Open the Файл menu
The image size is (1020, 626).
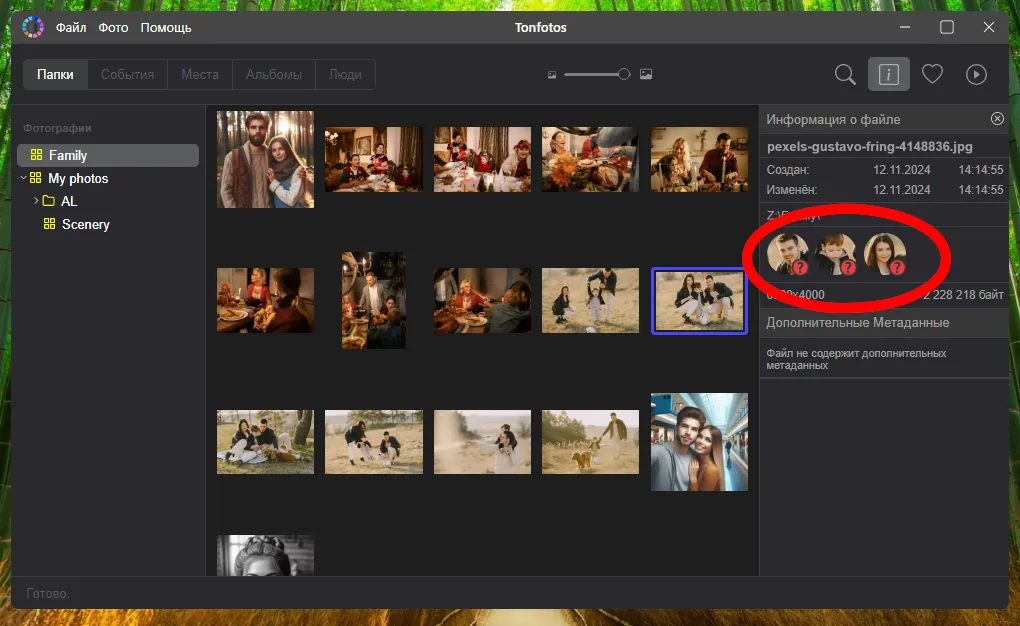[x=70, y=27]
